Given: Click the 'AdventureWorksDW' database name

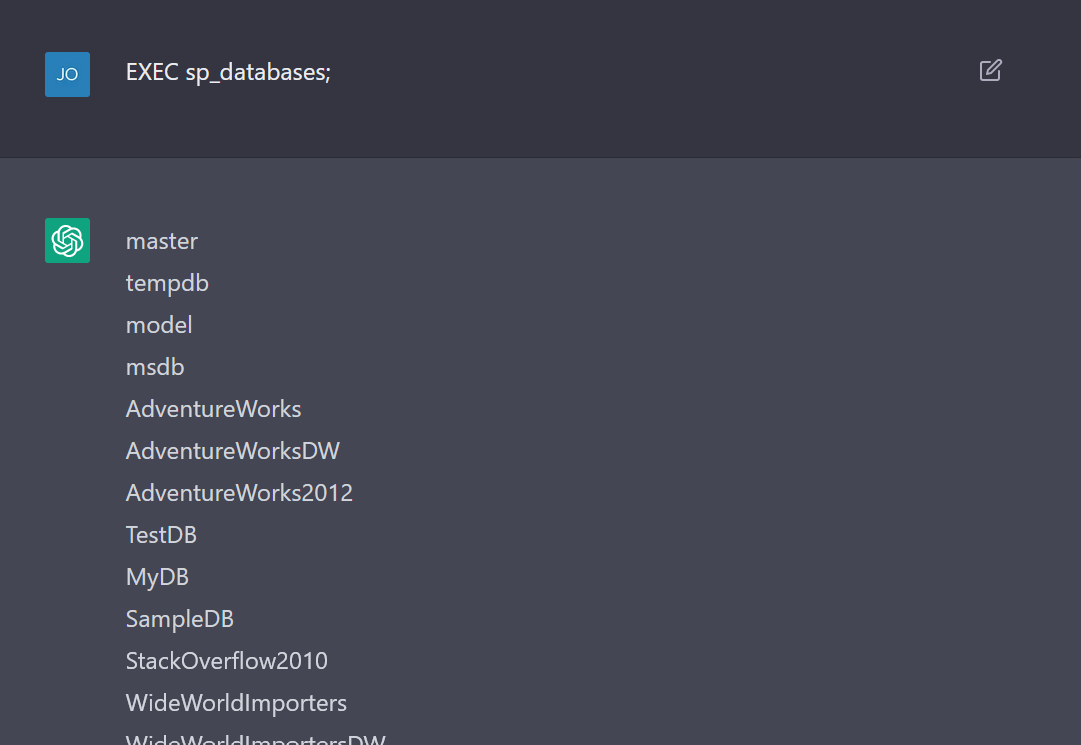Looking at the screenshot, I should 233,451.
